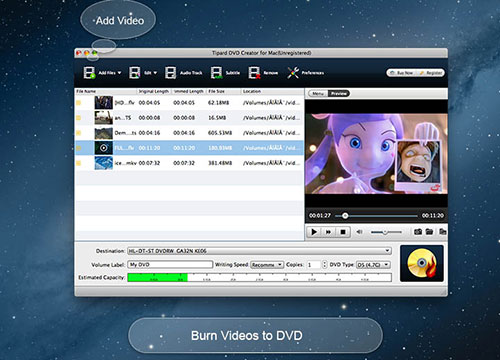Toggle the checkbox for the 62.18MB flv file
The height and width of the screenshot is (360, 500).
coord(79,103)
